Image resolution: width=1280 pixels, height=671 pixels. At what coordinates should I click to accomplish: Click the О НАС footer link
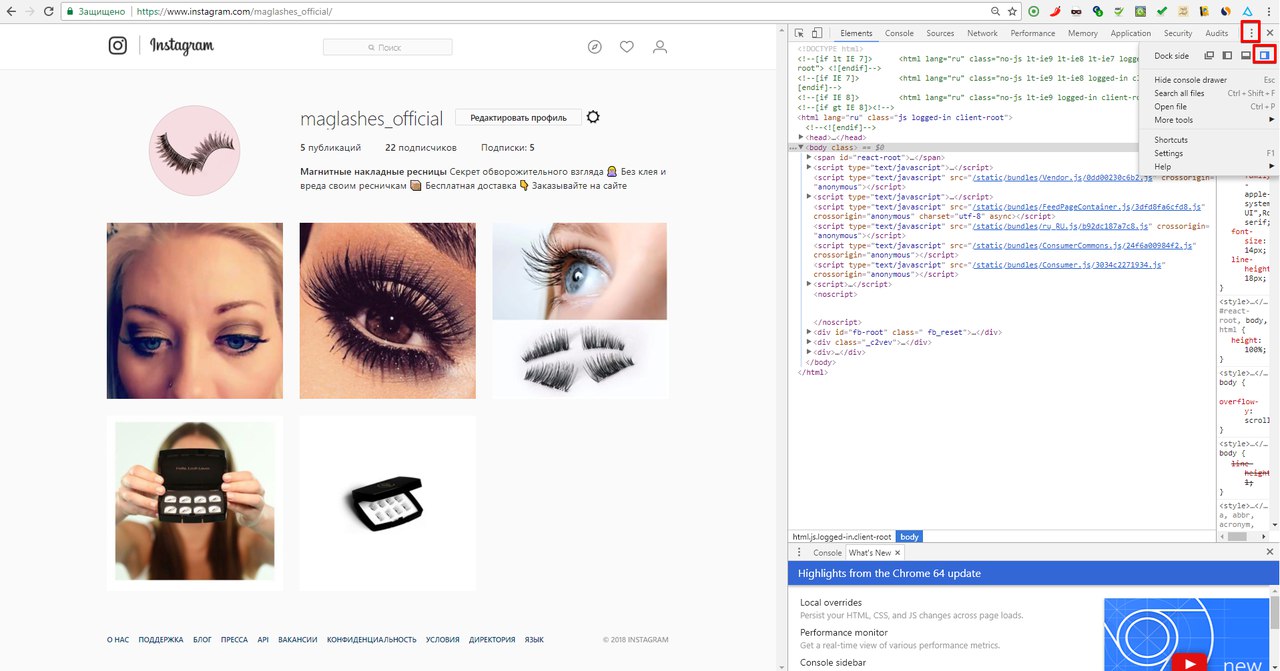pos(118,640)
